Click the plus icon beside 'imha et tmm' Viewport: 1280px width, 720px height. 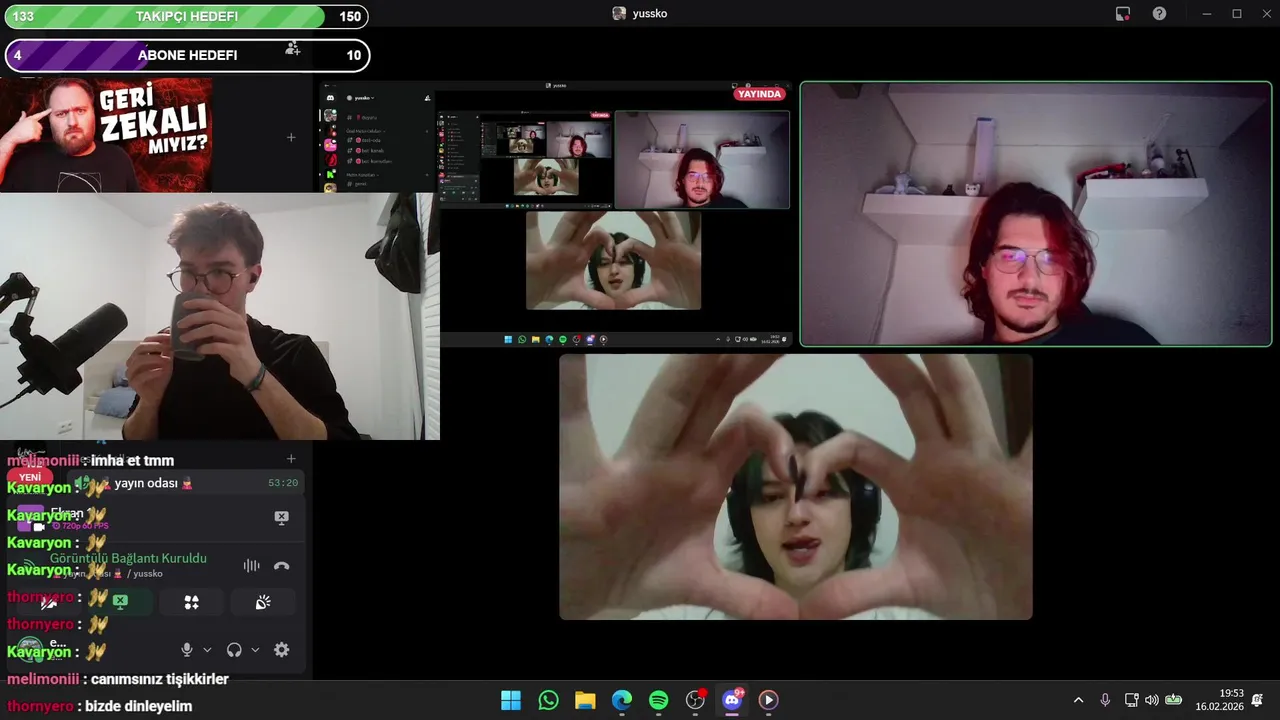pos(291,459)
